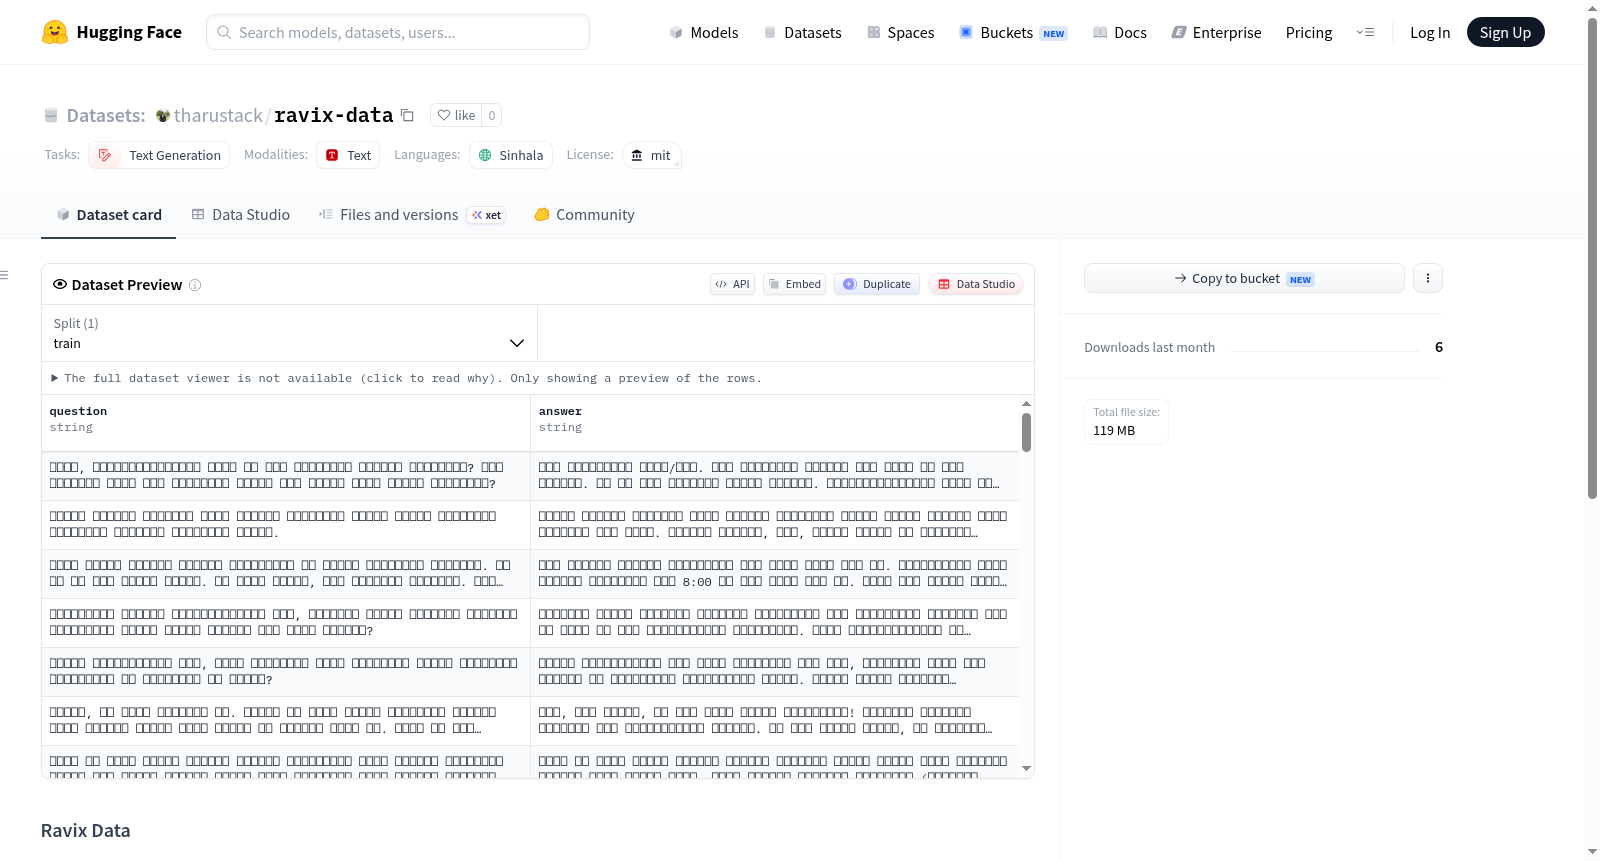Open the Split train dropdown
The height and width of the screenshot is (861, 1600).
tap(289, 333)
